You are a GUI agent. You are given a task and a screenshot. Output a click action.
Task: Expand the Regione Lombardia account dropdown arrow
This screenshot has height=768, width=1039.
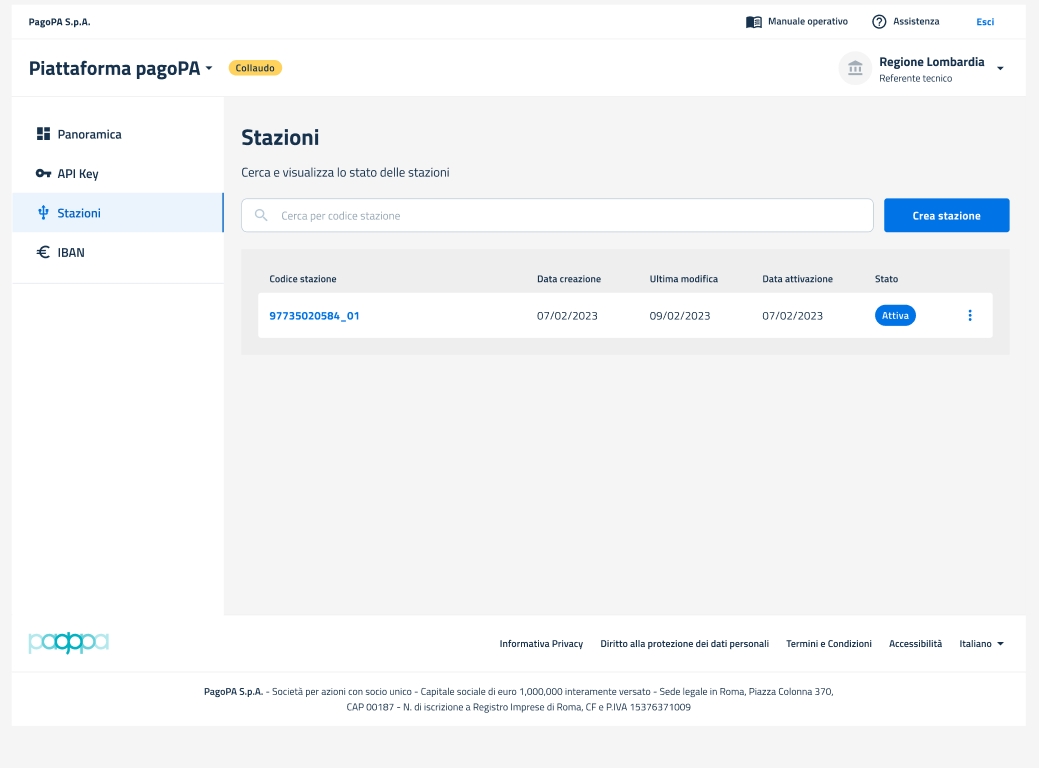pos(1000,68)
